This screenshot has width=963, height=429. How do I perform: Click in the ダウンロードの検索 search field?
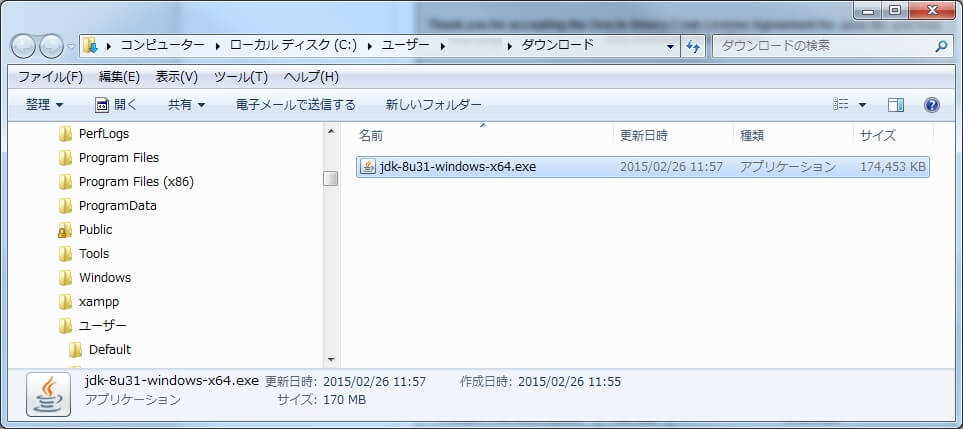(x=820, y=46)
